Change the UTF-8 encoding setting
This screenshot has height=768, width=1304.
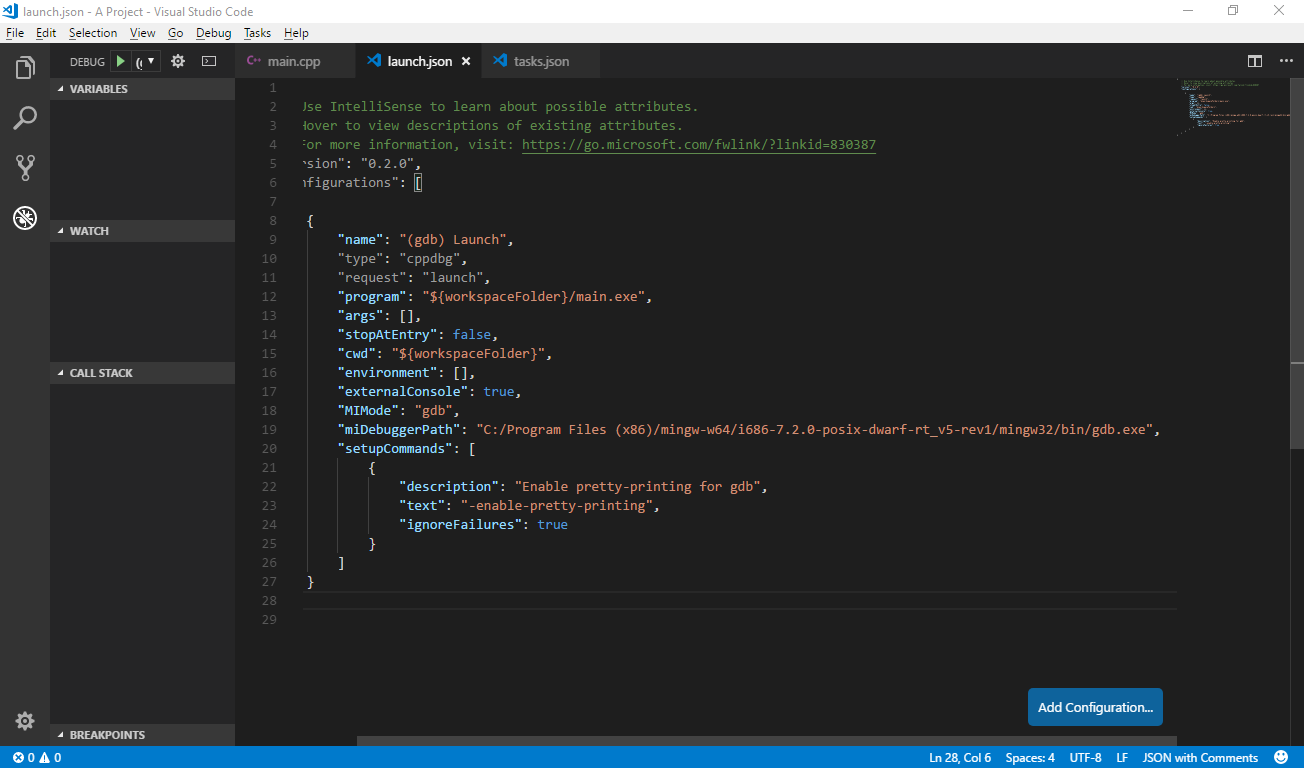click(1085, 758)
